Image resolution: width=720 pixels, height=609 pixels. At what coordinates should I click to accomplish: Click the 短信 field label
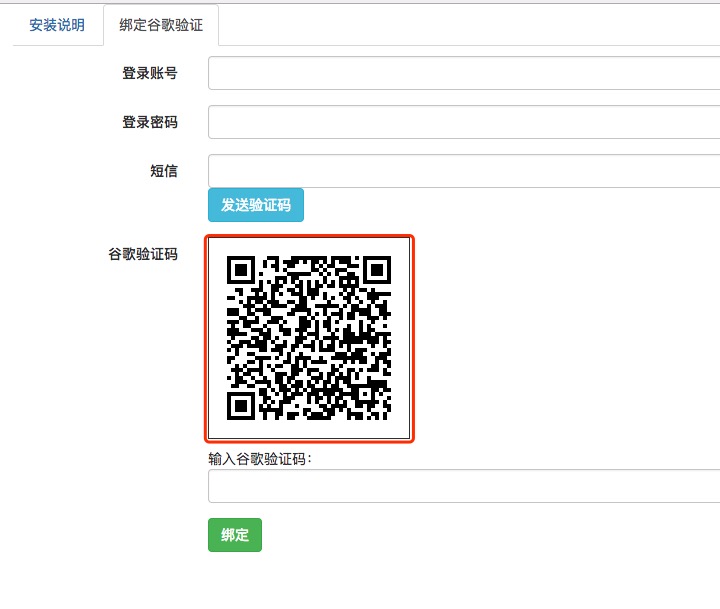point(164,171)
